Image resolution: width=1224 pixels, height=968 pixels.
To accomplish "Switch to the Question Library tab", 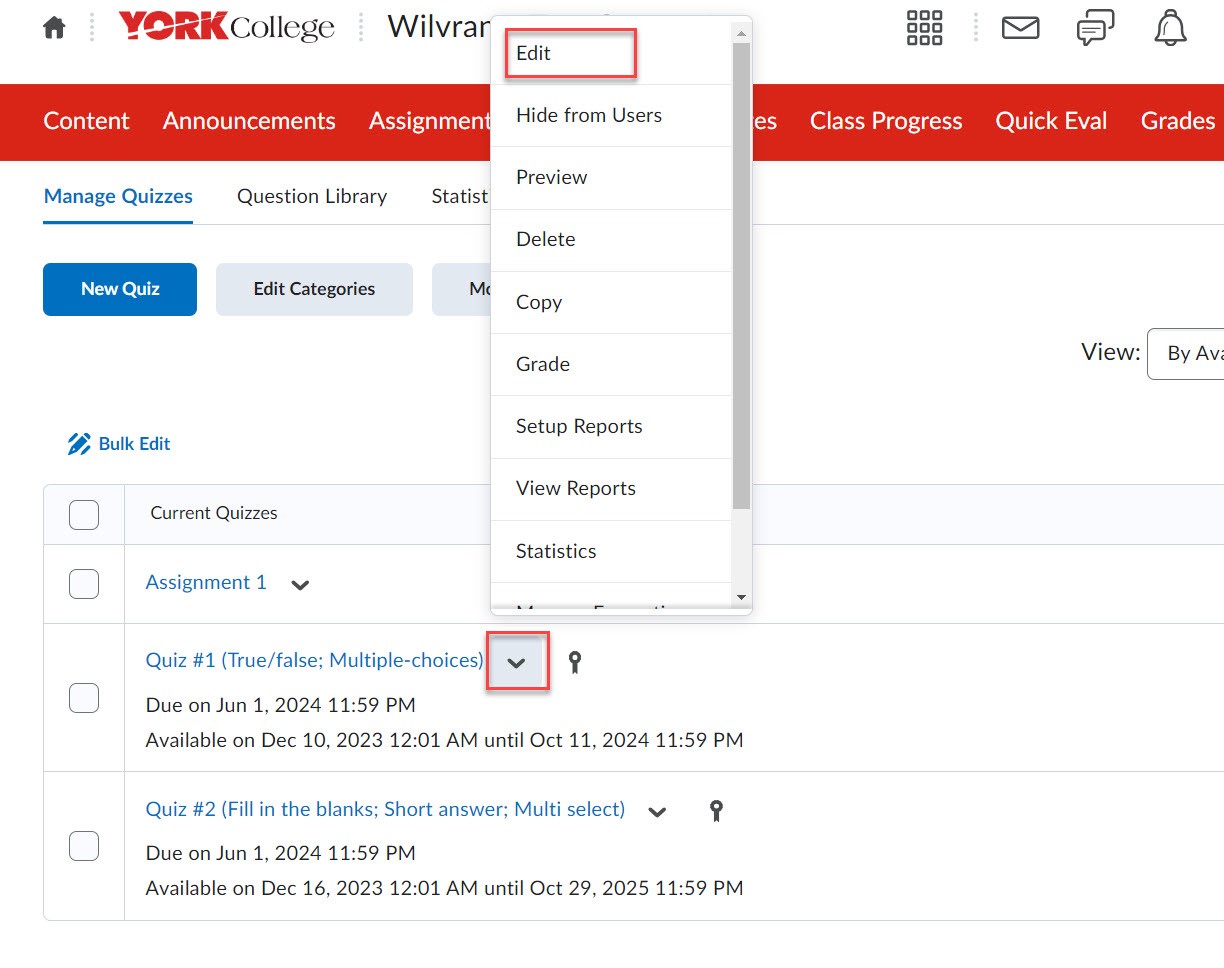I will 312,197.
